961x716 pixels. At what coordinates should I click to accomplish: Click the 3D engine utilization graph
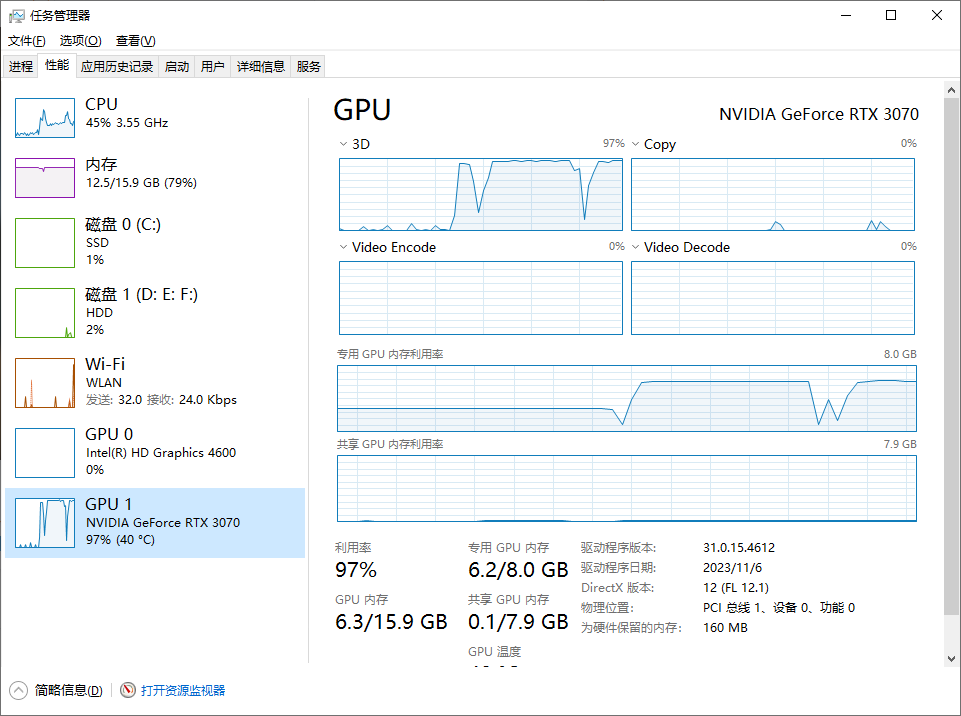click(481, 194)
